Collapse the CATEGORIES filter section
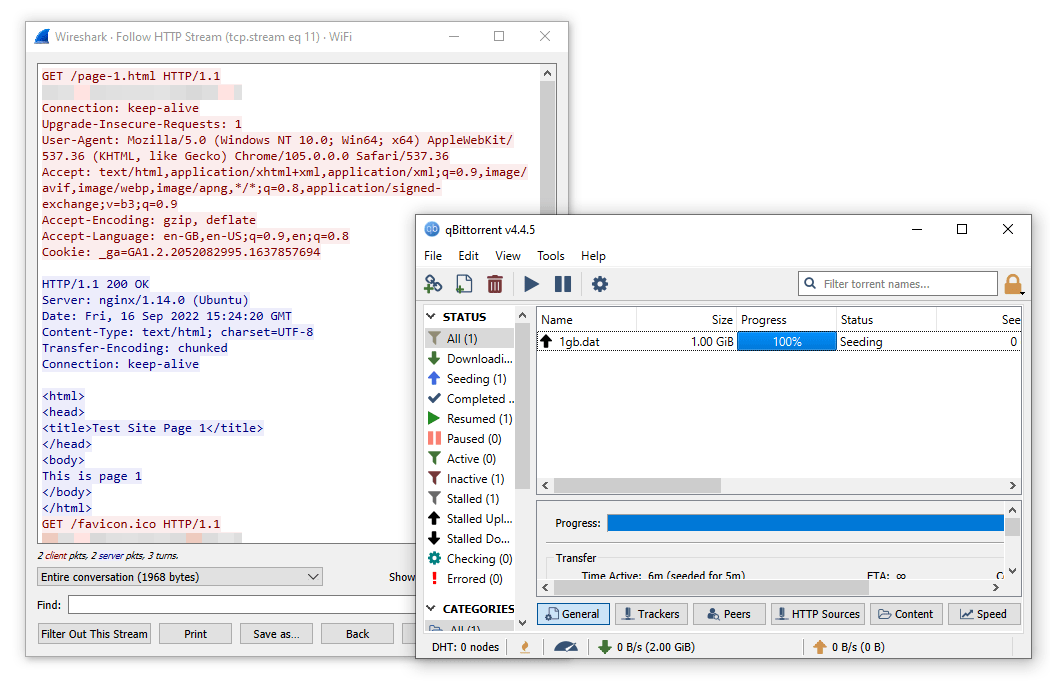The image size is (1050, 681). (431, 609)
